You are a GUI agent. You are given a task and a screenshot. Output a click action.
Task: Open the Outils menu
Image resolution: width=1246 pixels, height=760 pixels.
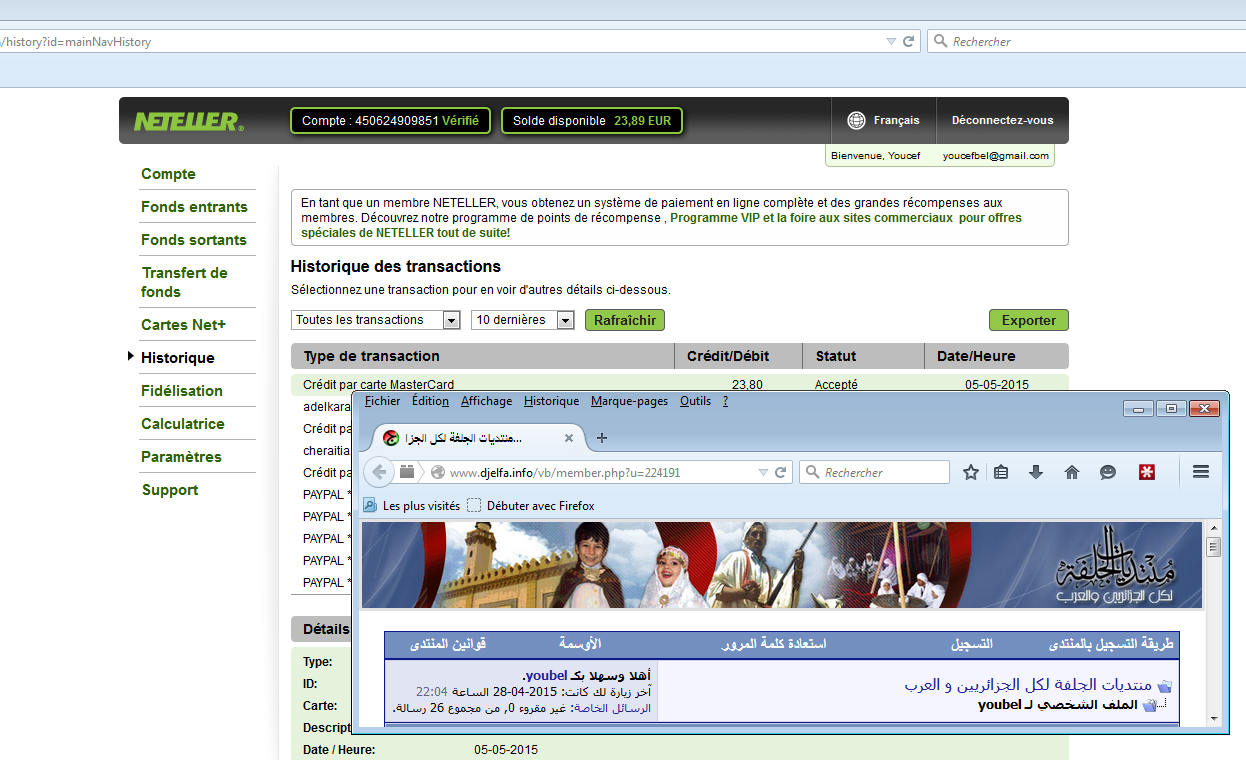click(x=695, y=401)
